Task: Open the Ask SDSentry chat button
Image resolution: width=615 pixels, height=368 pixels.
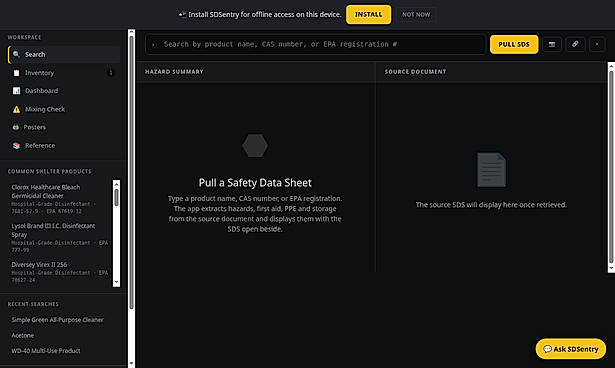Action: point(571,349)
